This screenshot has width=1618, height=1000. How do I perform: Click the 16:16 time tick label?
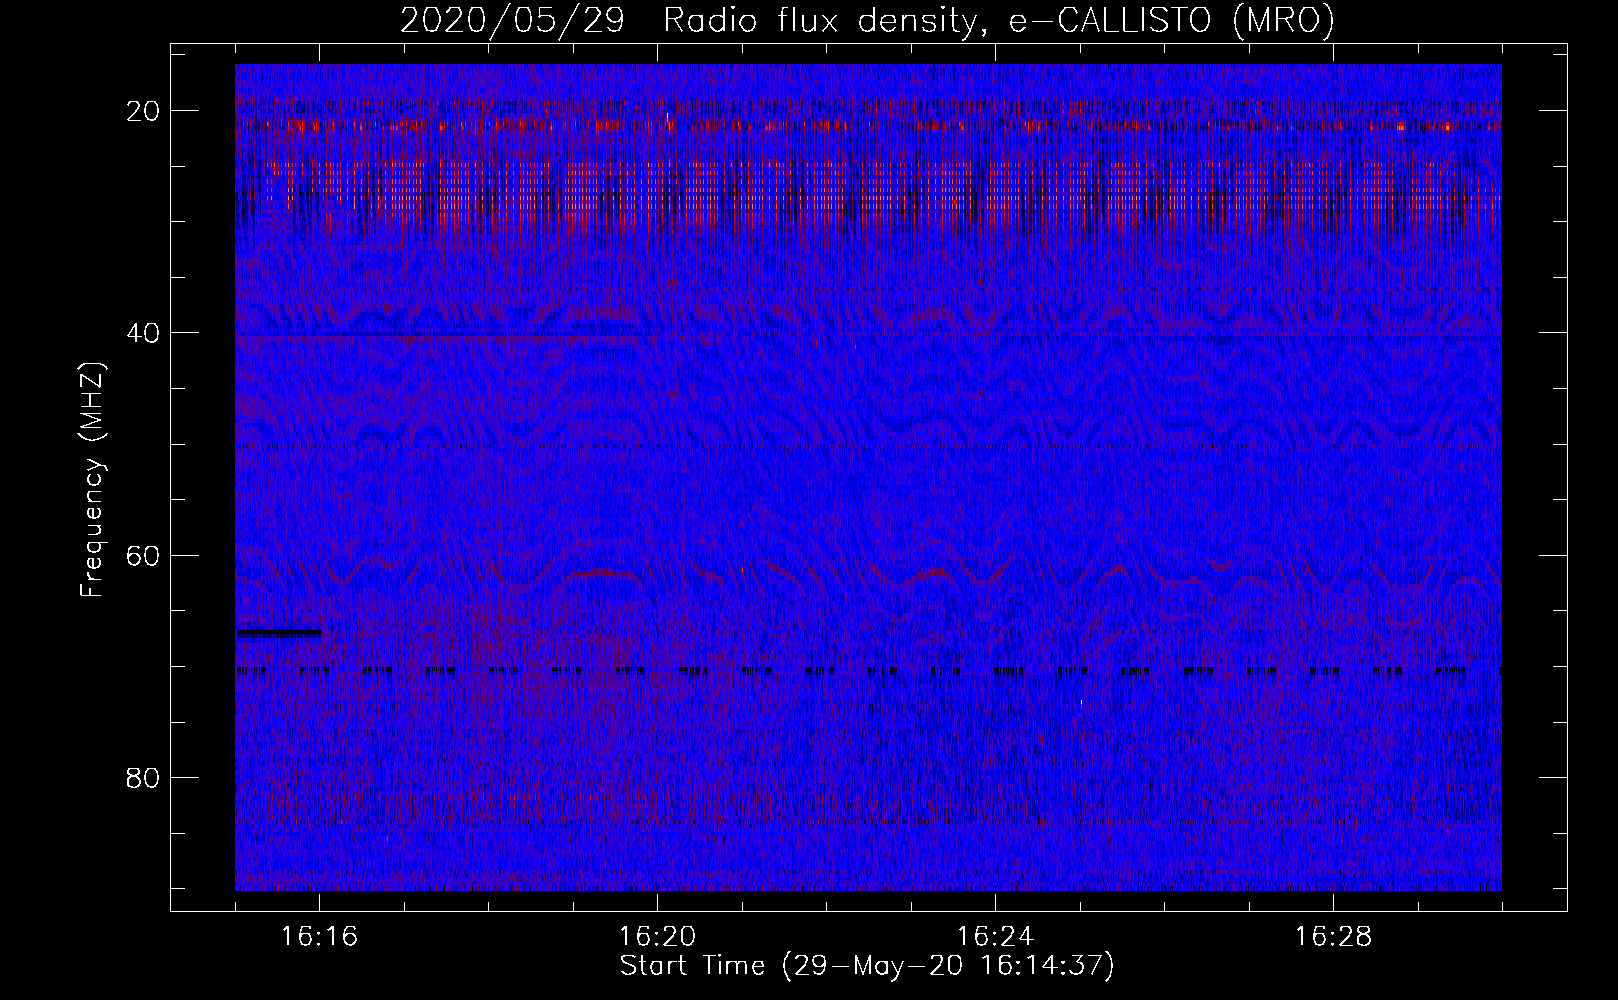[x=320, y=937]
